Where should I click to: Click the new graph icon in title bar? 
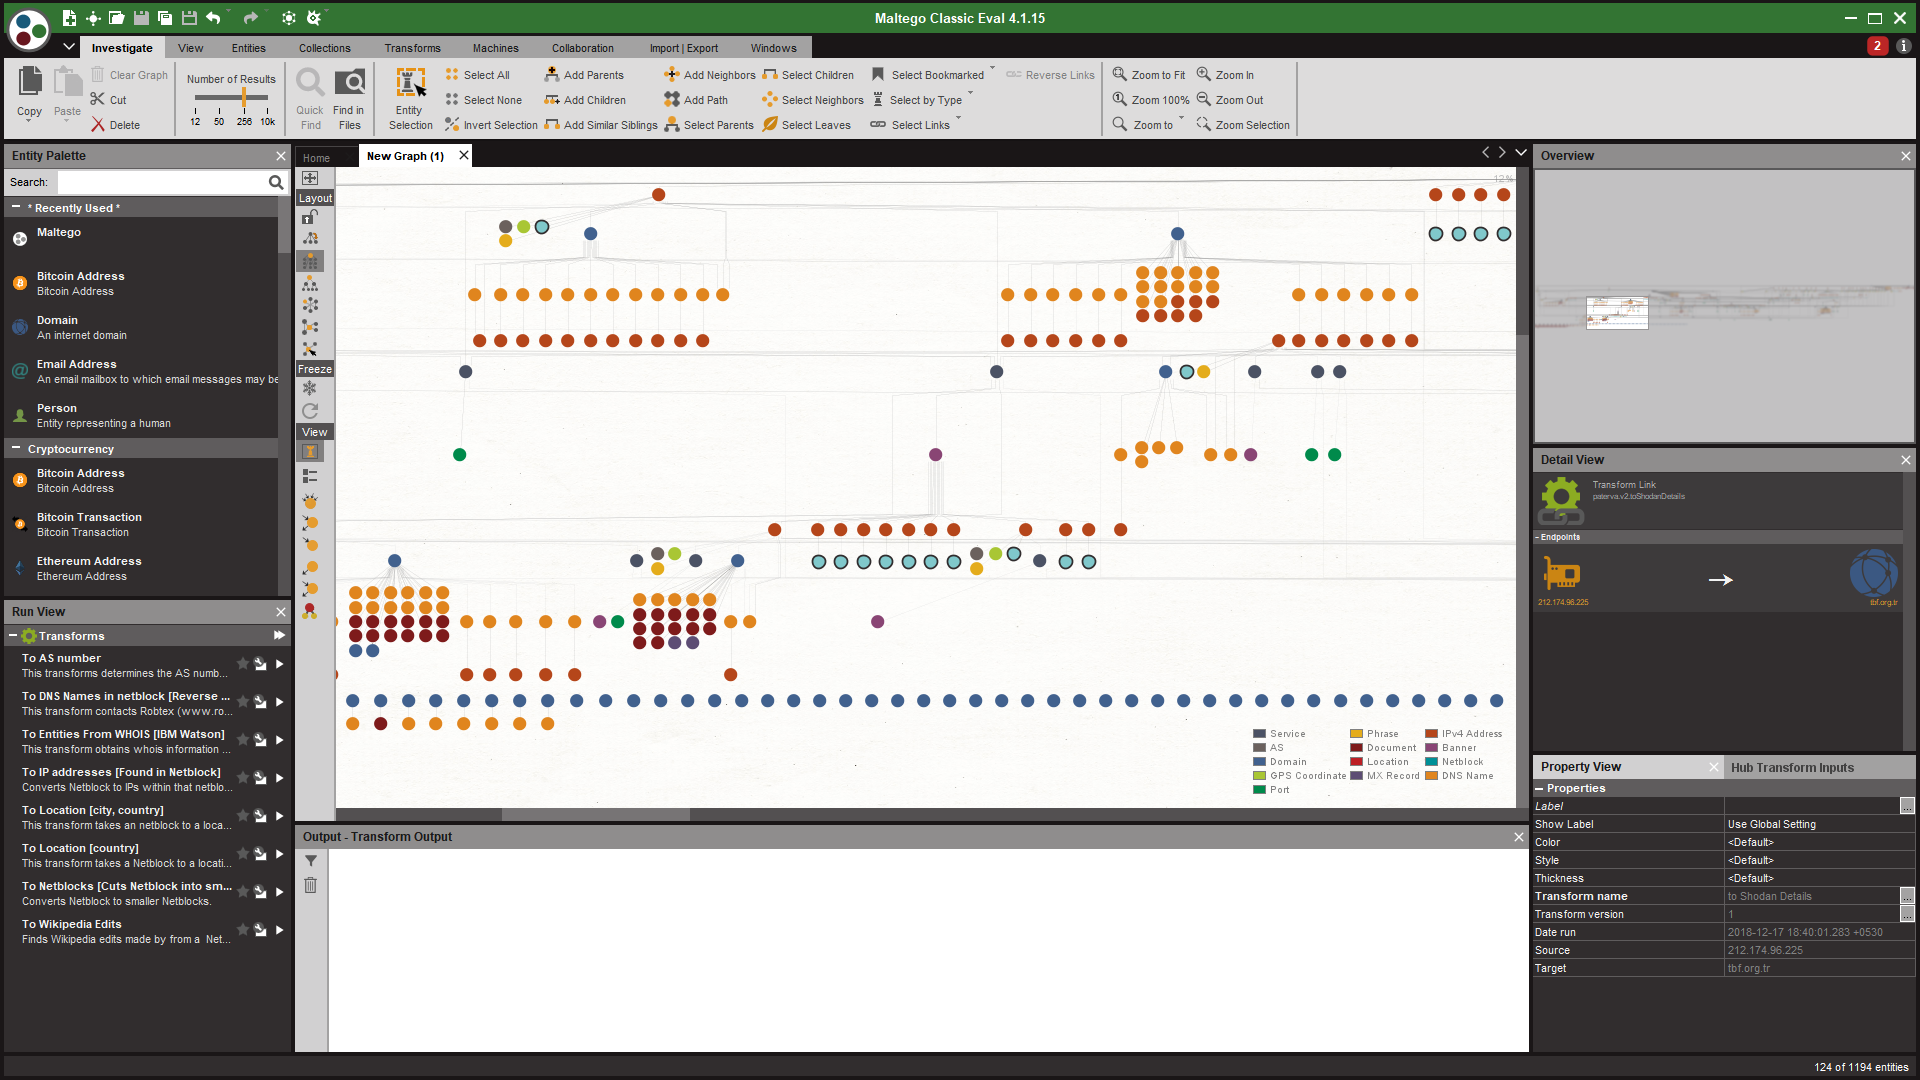pyautogui.click(x=69, y=18)
